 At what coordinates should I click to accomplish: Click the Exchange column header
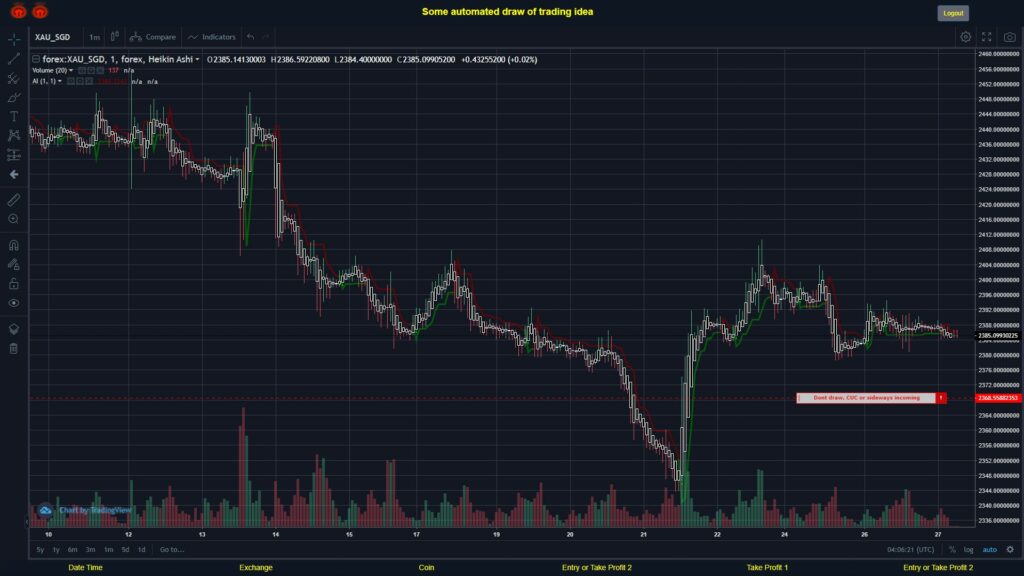point(256,568)
